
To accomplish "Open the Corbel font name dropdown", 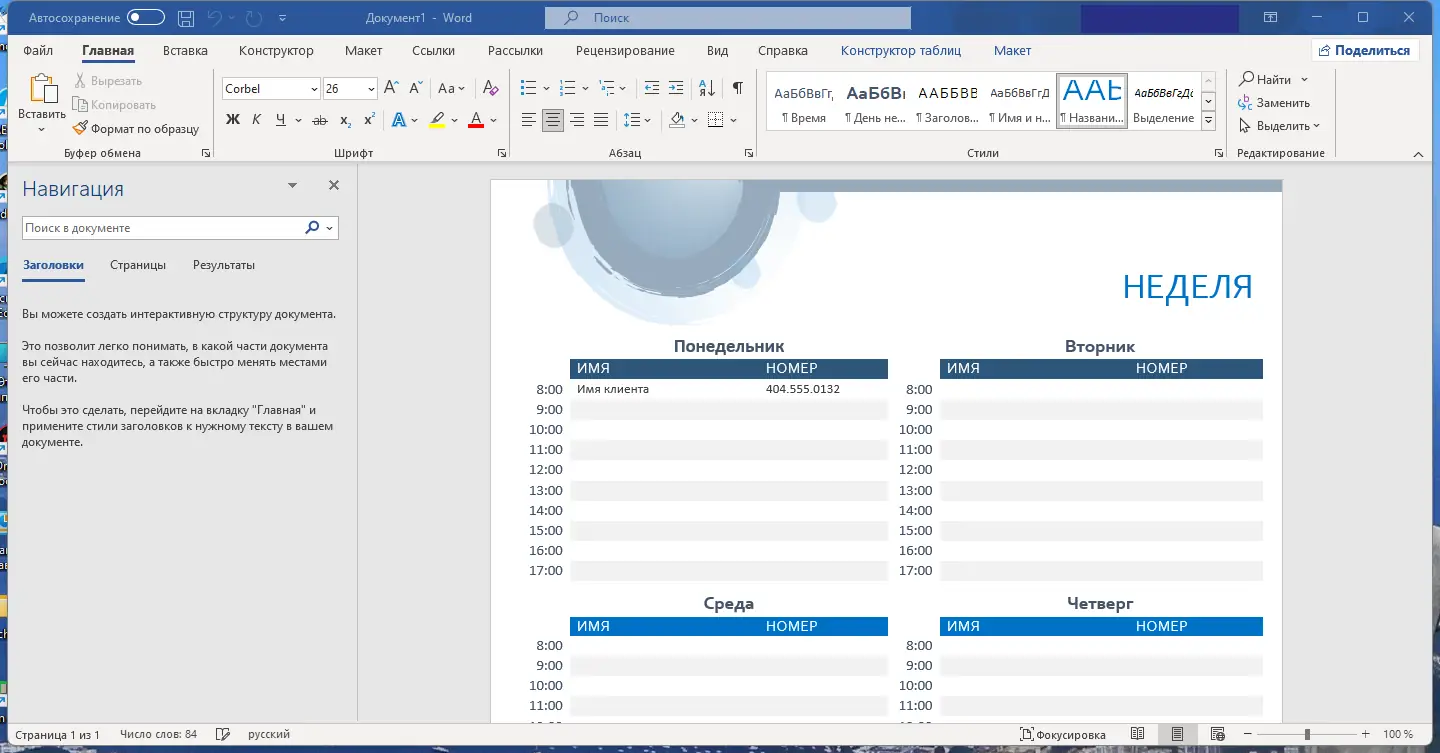I will coord(313,89).
